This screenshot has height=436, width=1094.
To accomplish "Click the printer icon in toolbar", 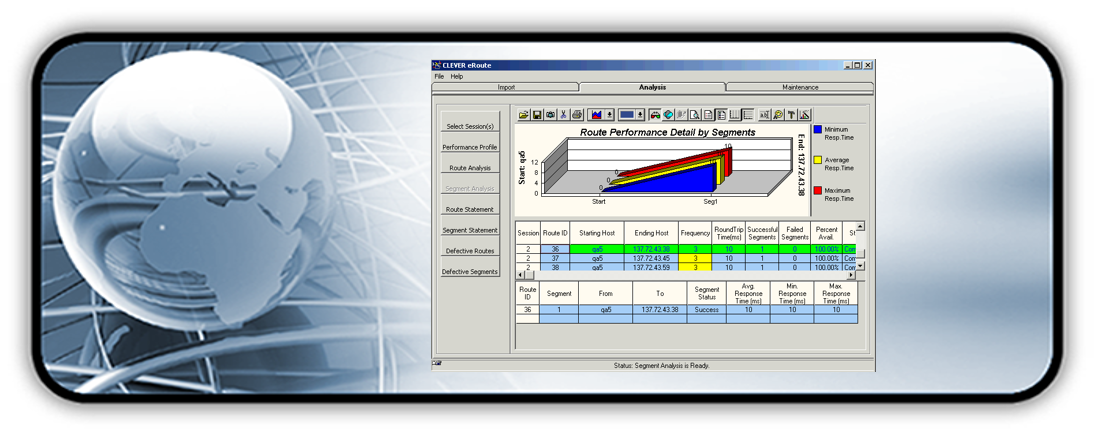I will click(x=577, y=114).
